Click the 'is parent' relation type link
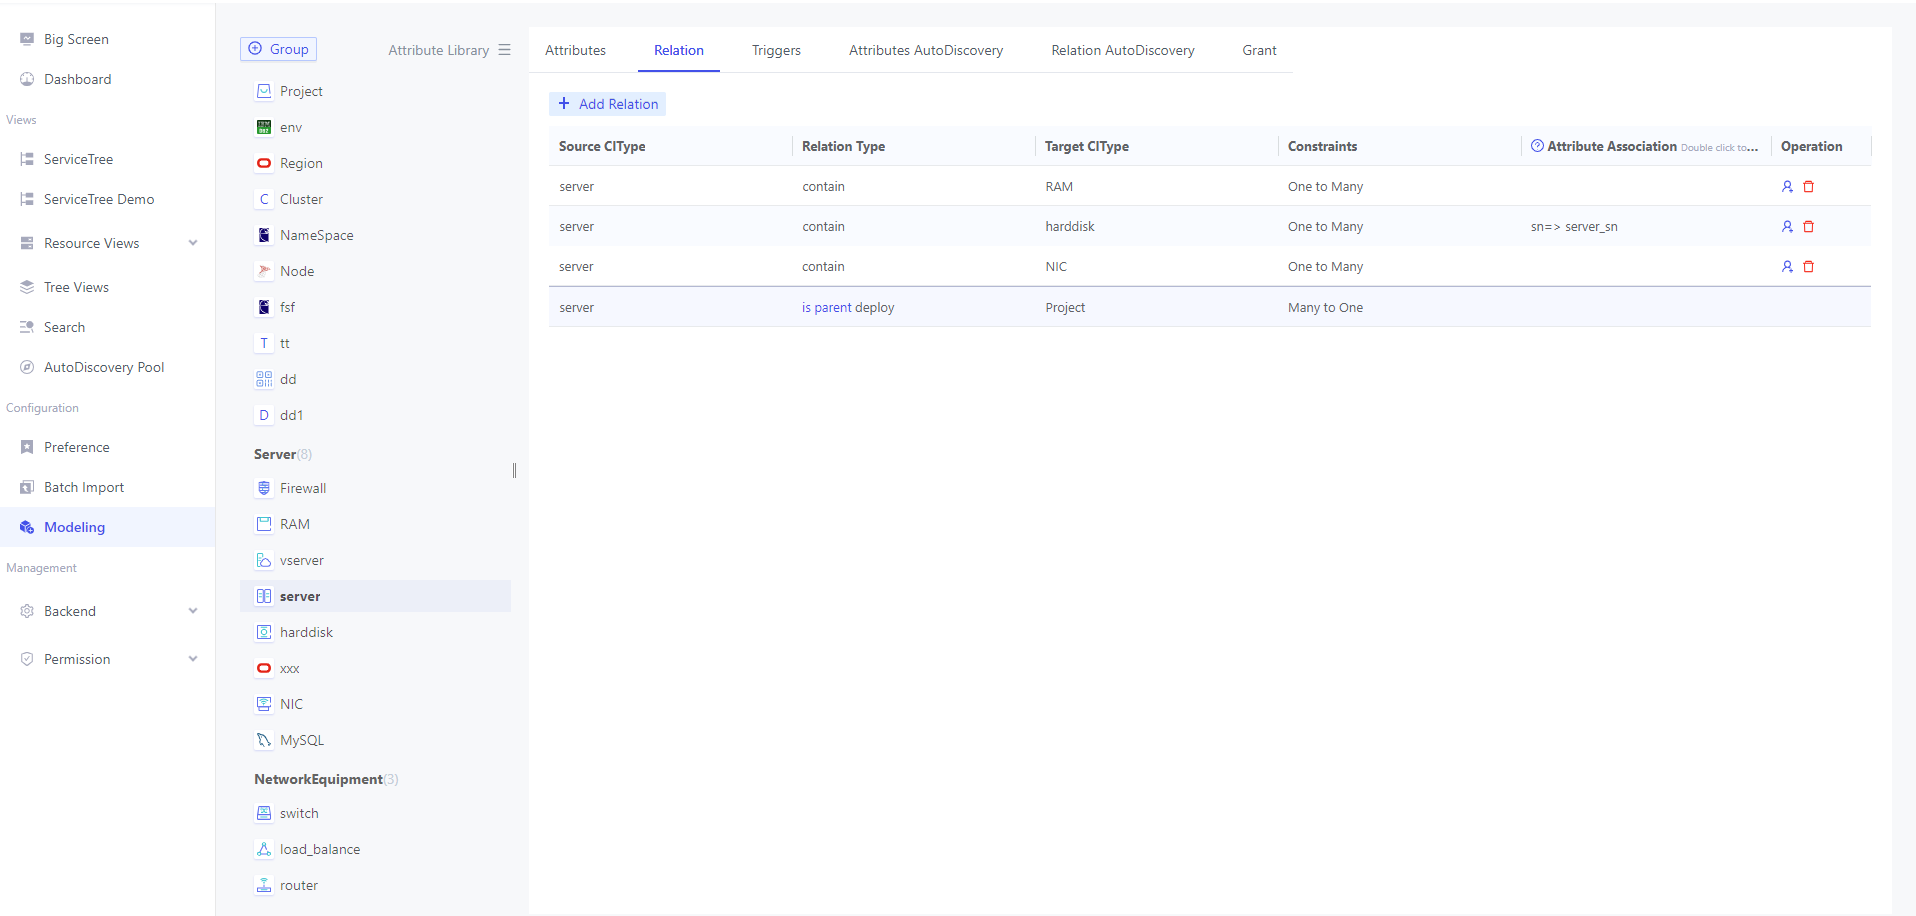 827,307
